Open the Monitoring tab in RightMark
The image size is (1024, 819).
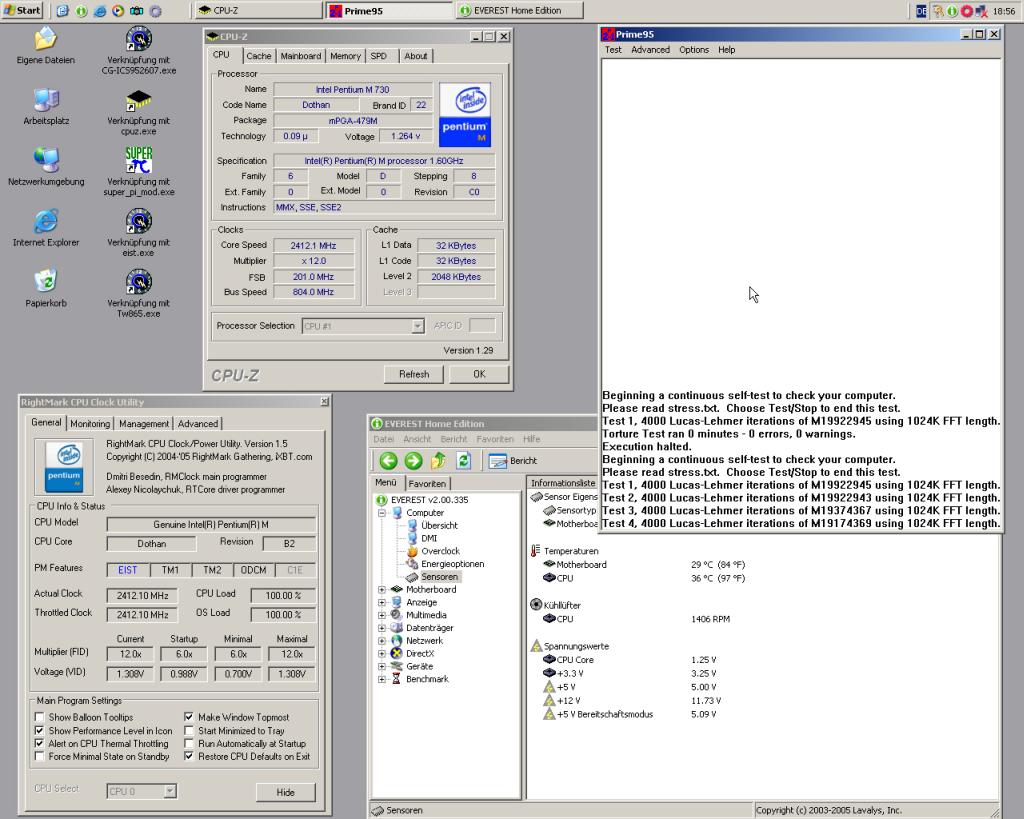pos(90,424)
